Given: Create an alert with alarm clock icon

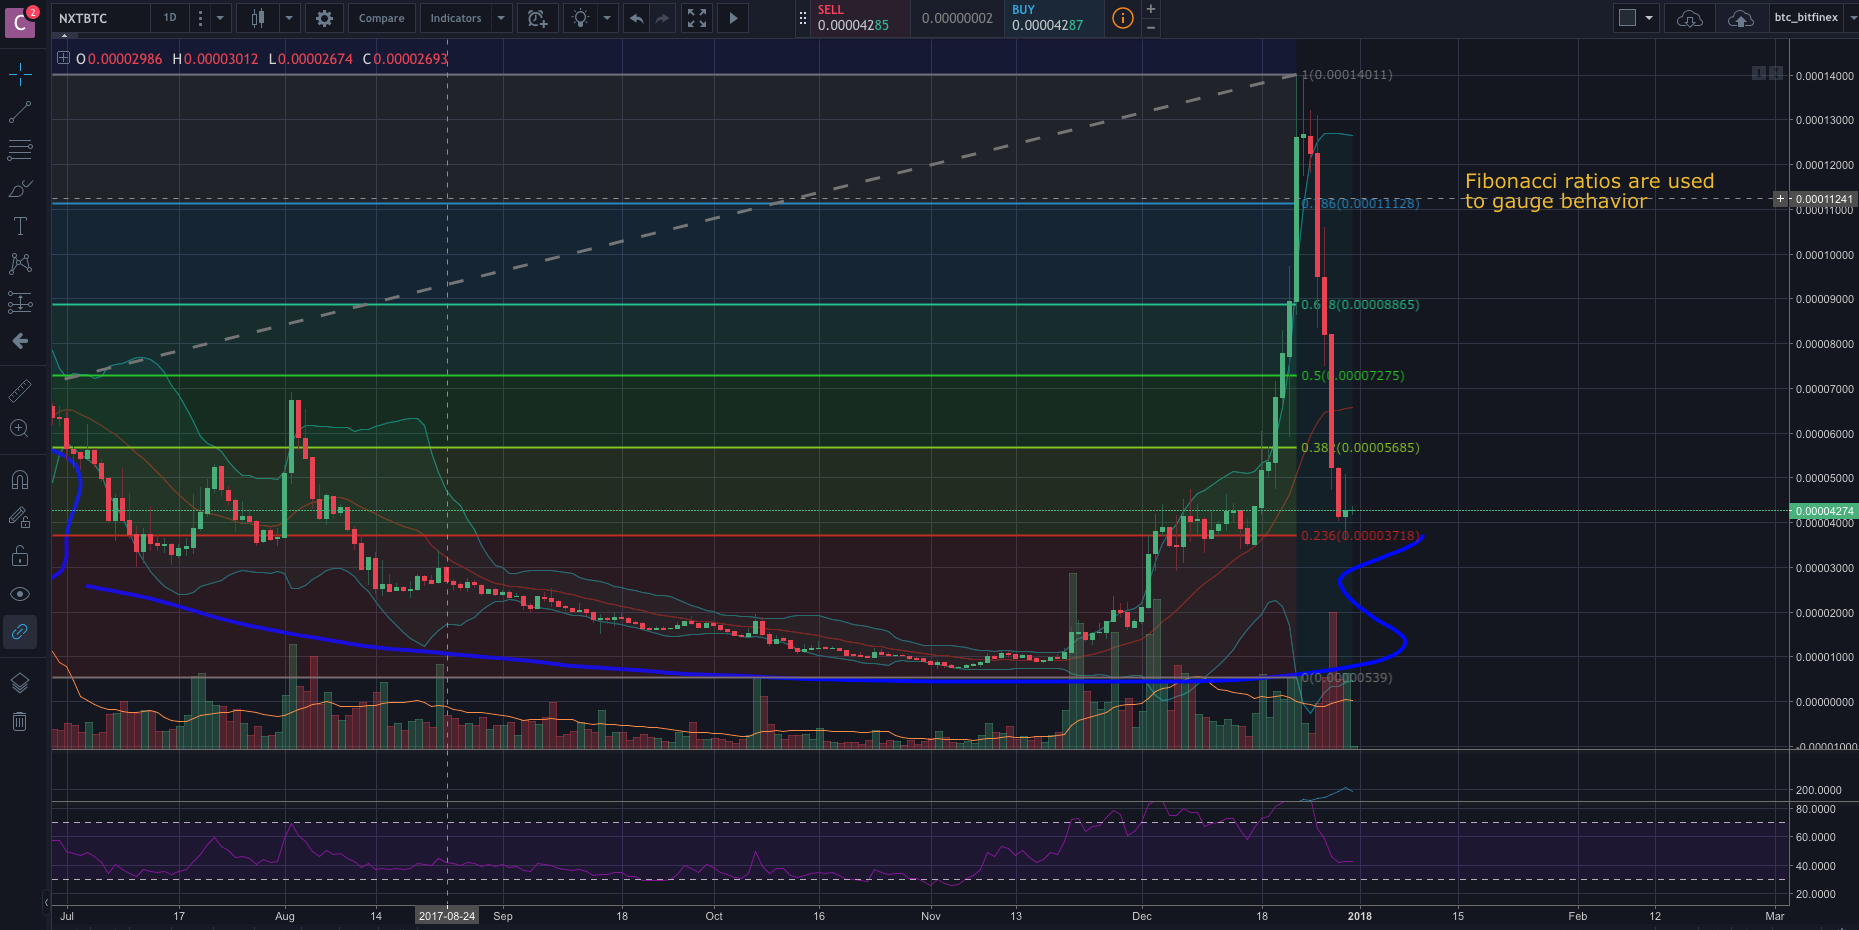Looking at the screenshot, I should [537, 18].
